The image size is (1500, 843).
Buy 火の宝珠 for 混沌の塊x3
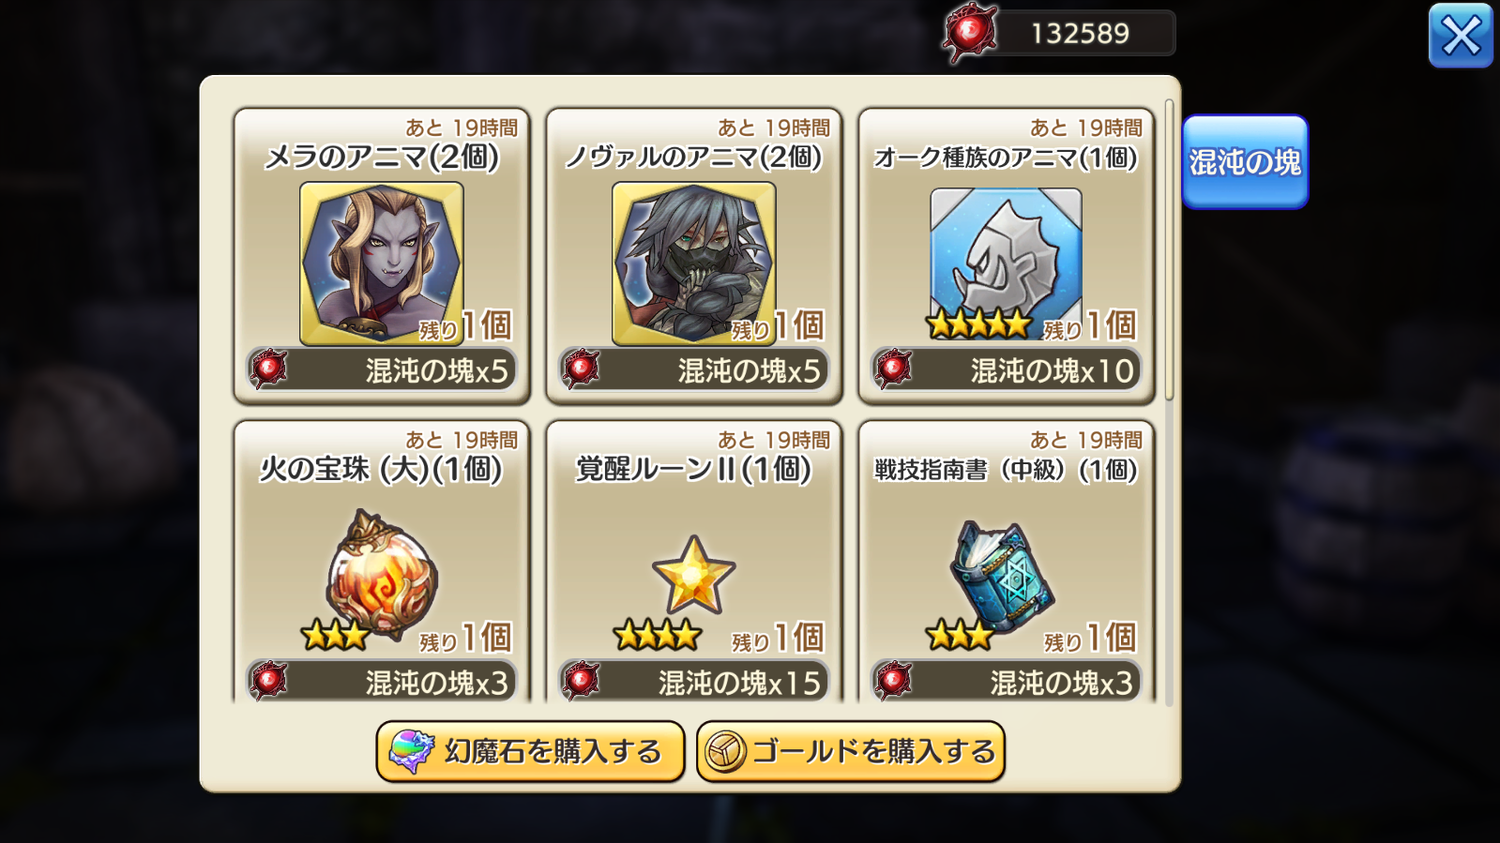(x=381, y=682)
